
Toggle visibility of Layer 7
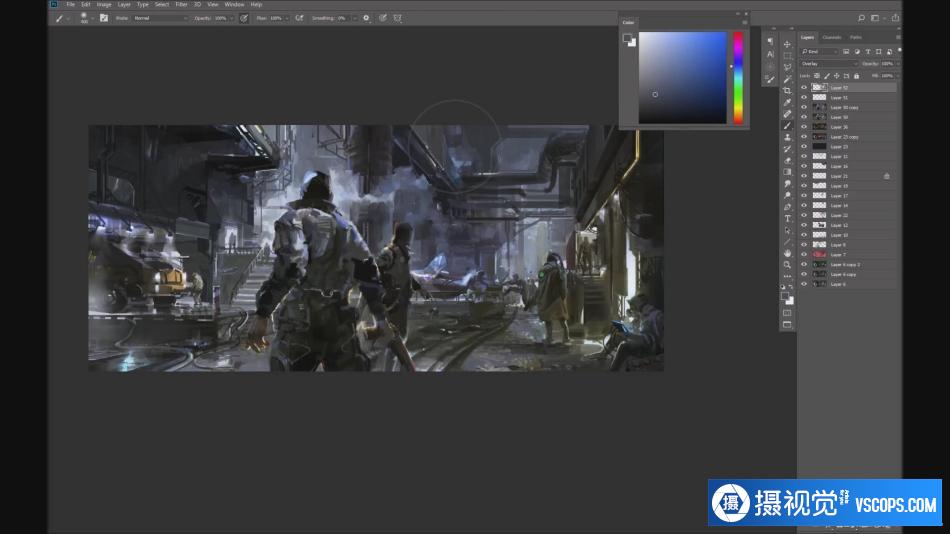point(804,255)
